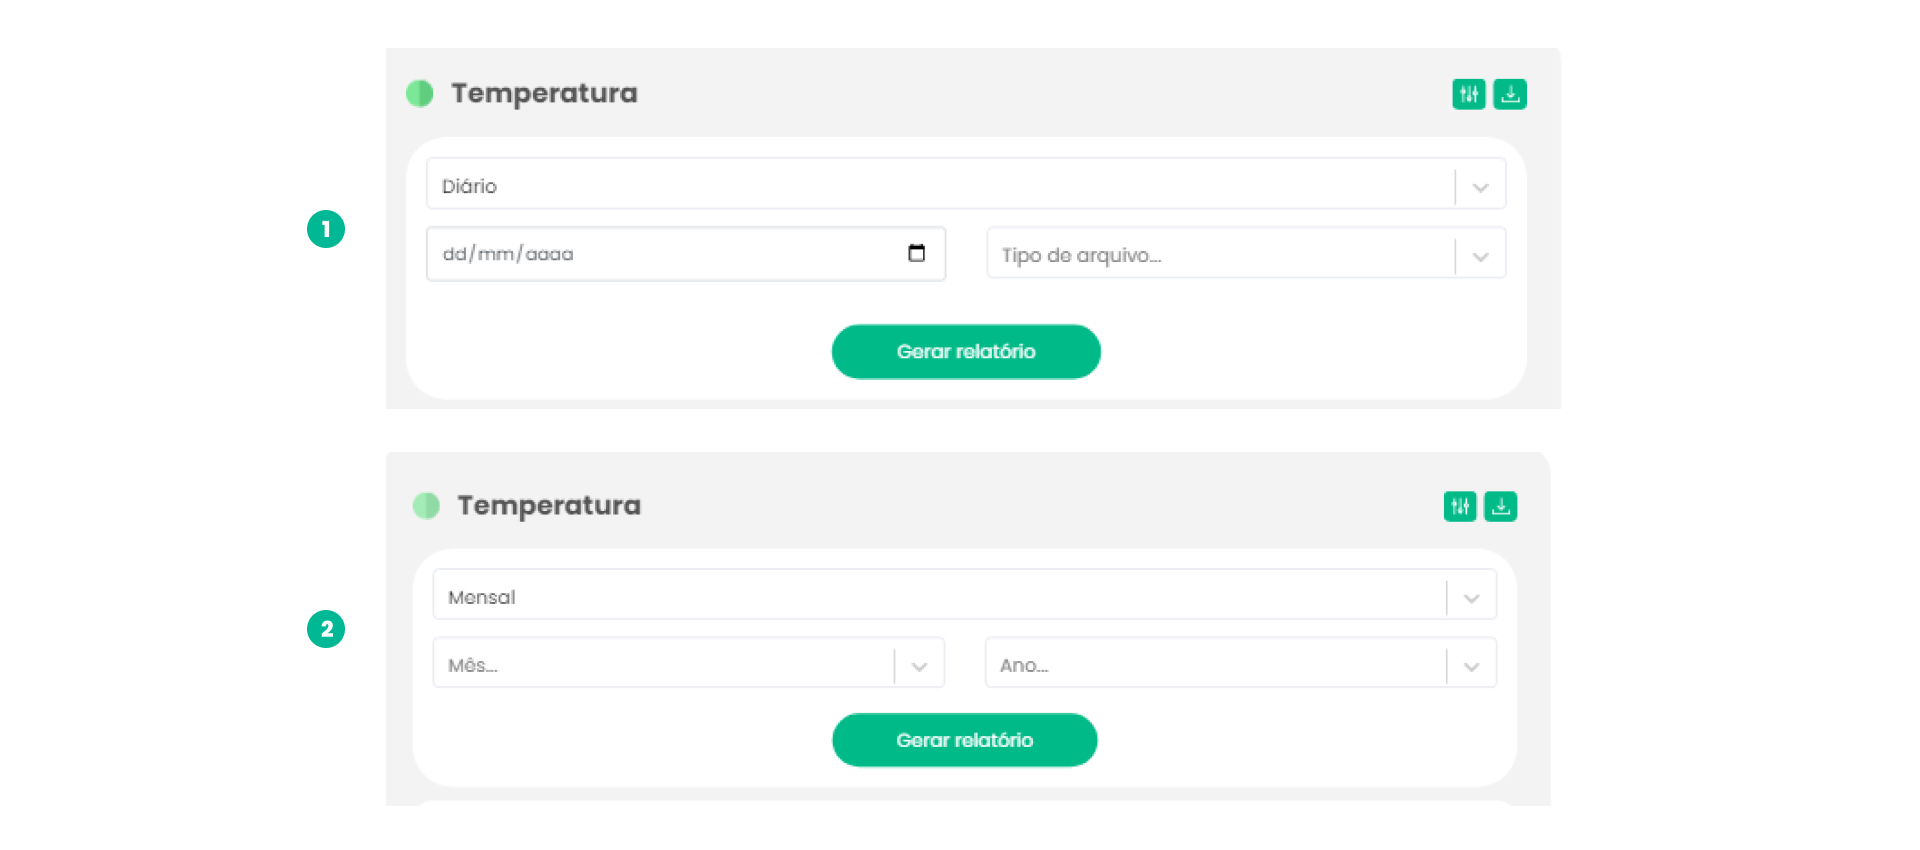Click the green status dot in Mensal panel
1920x850 pixels.
click(427, 506)
